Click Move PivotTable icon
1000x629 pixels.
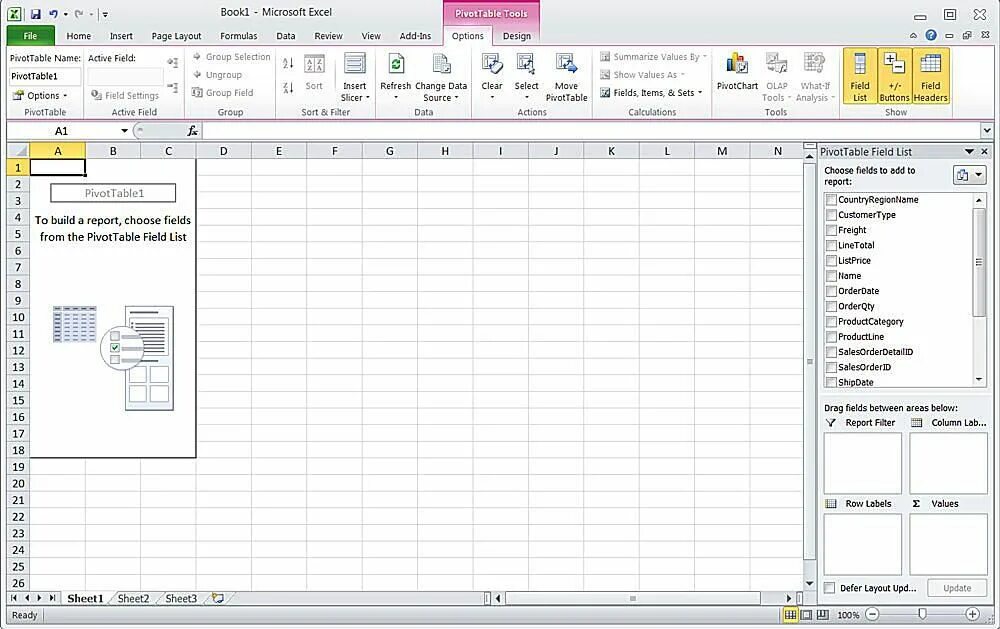(566, 64)
